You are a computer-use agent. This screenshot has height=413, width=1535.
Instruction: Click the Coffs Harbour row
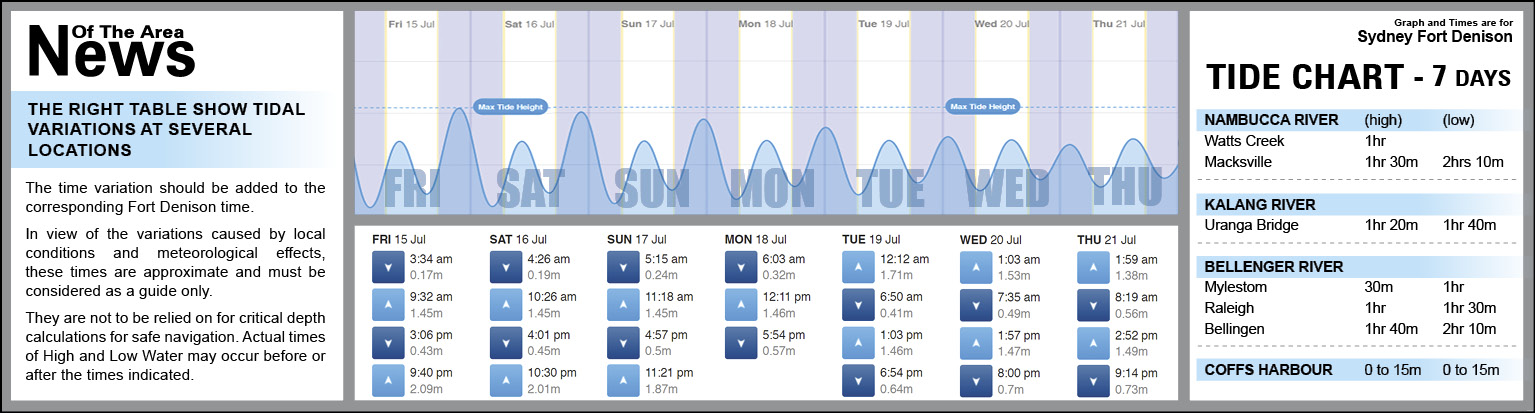[x=1351, y=370]
